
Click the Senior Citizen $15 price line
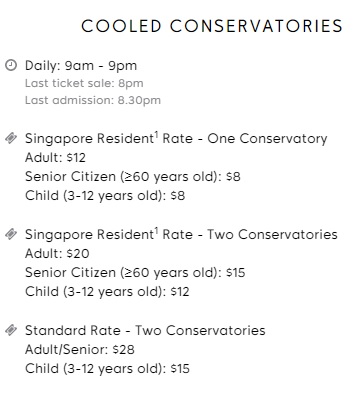click(x=135, y=273)
